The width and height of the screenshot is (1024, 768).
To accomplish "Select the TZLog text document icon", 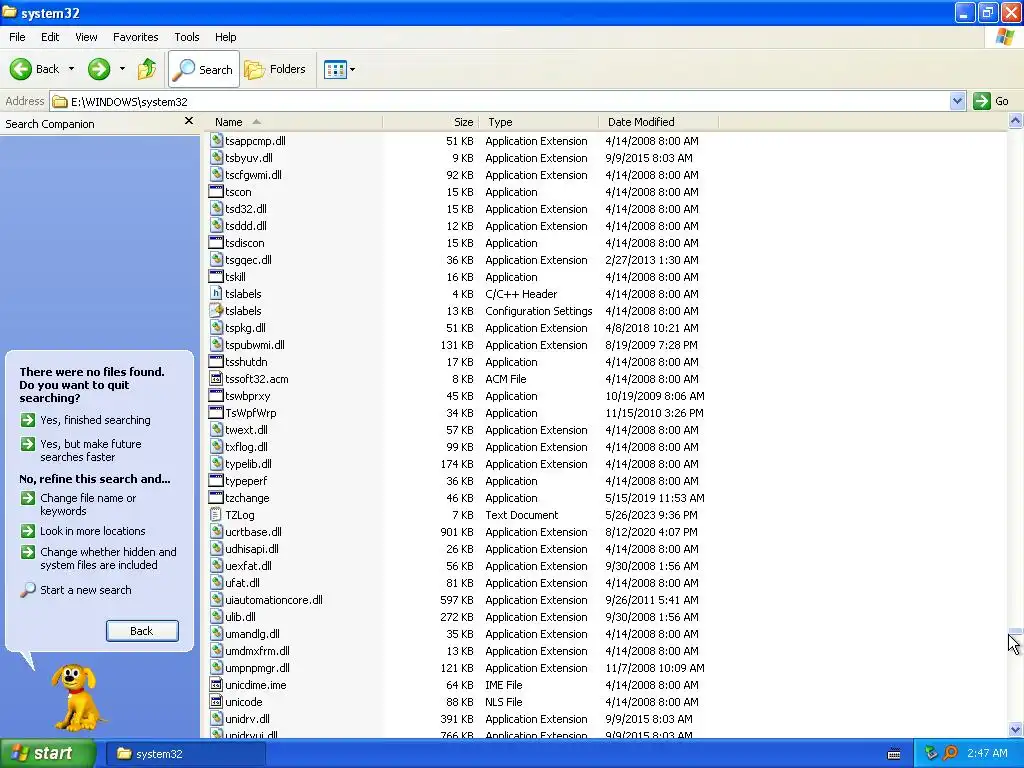I will pos(216,515).
